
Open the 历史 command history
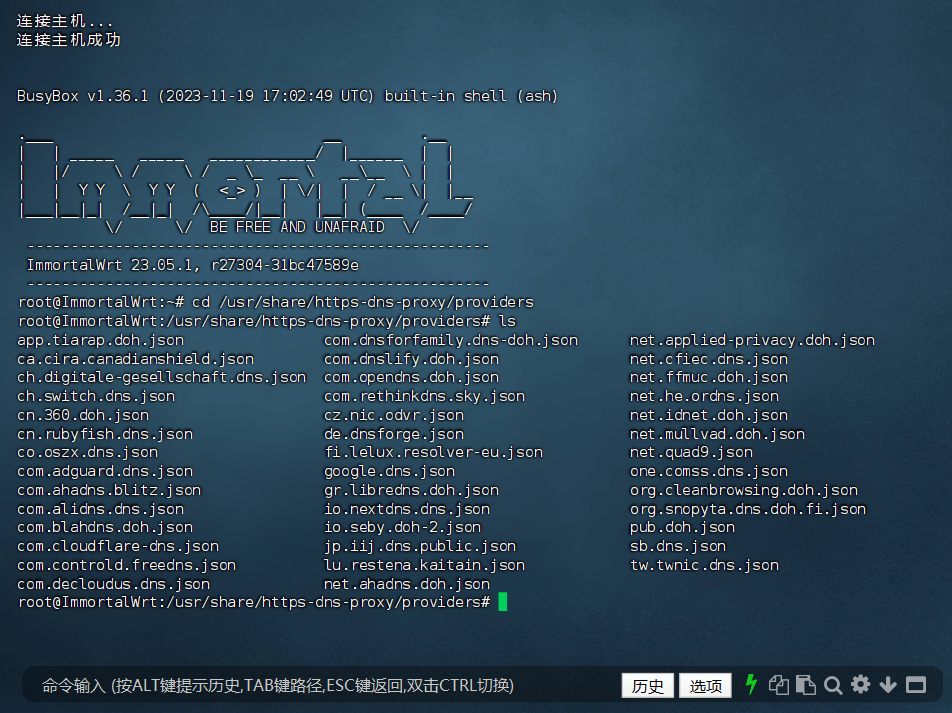[x=647, y=686]
